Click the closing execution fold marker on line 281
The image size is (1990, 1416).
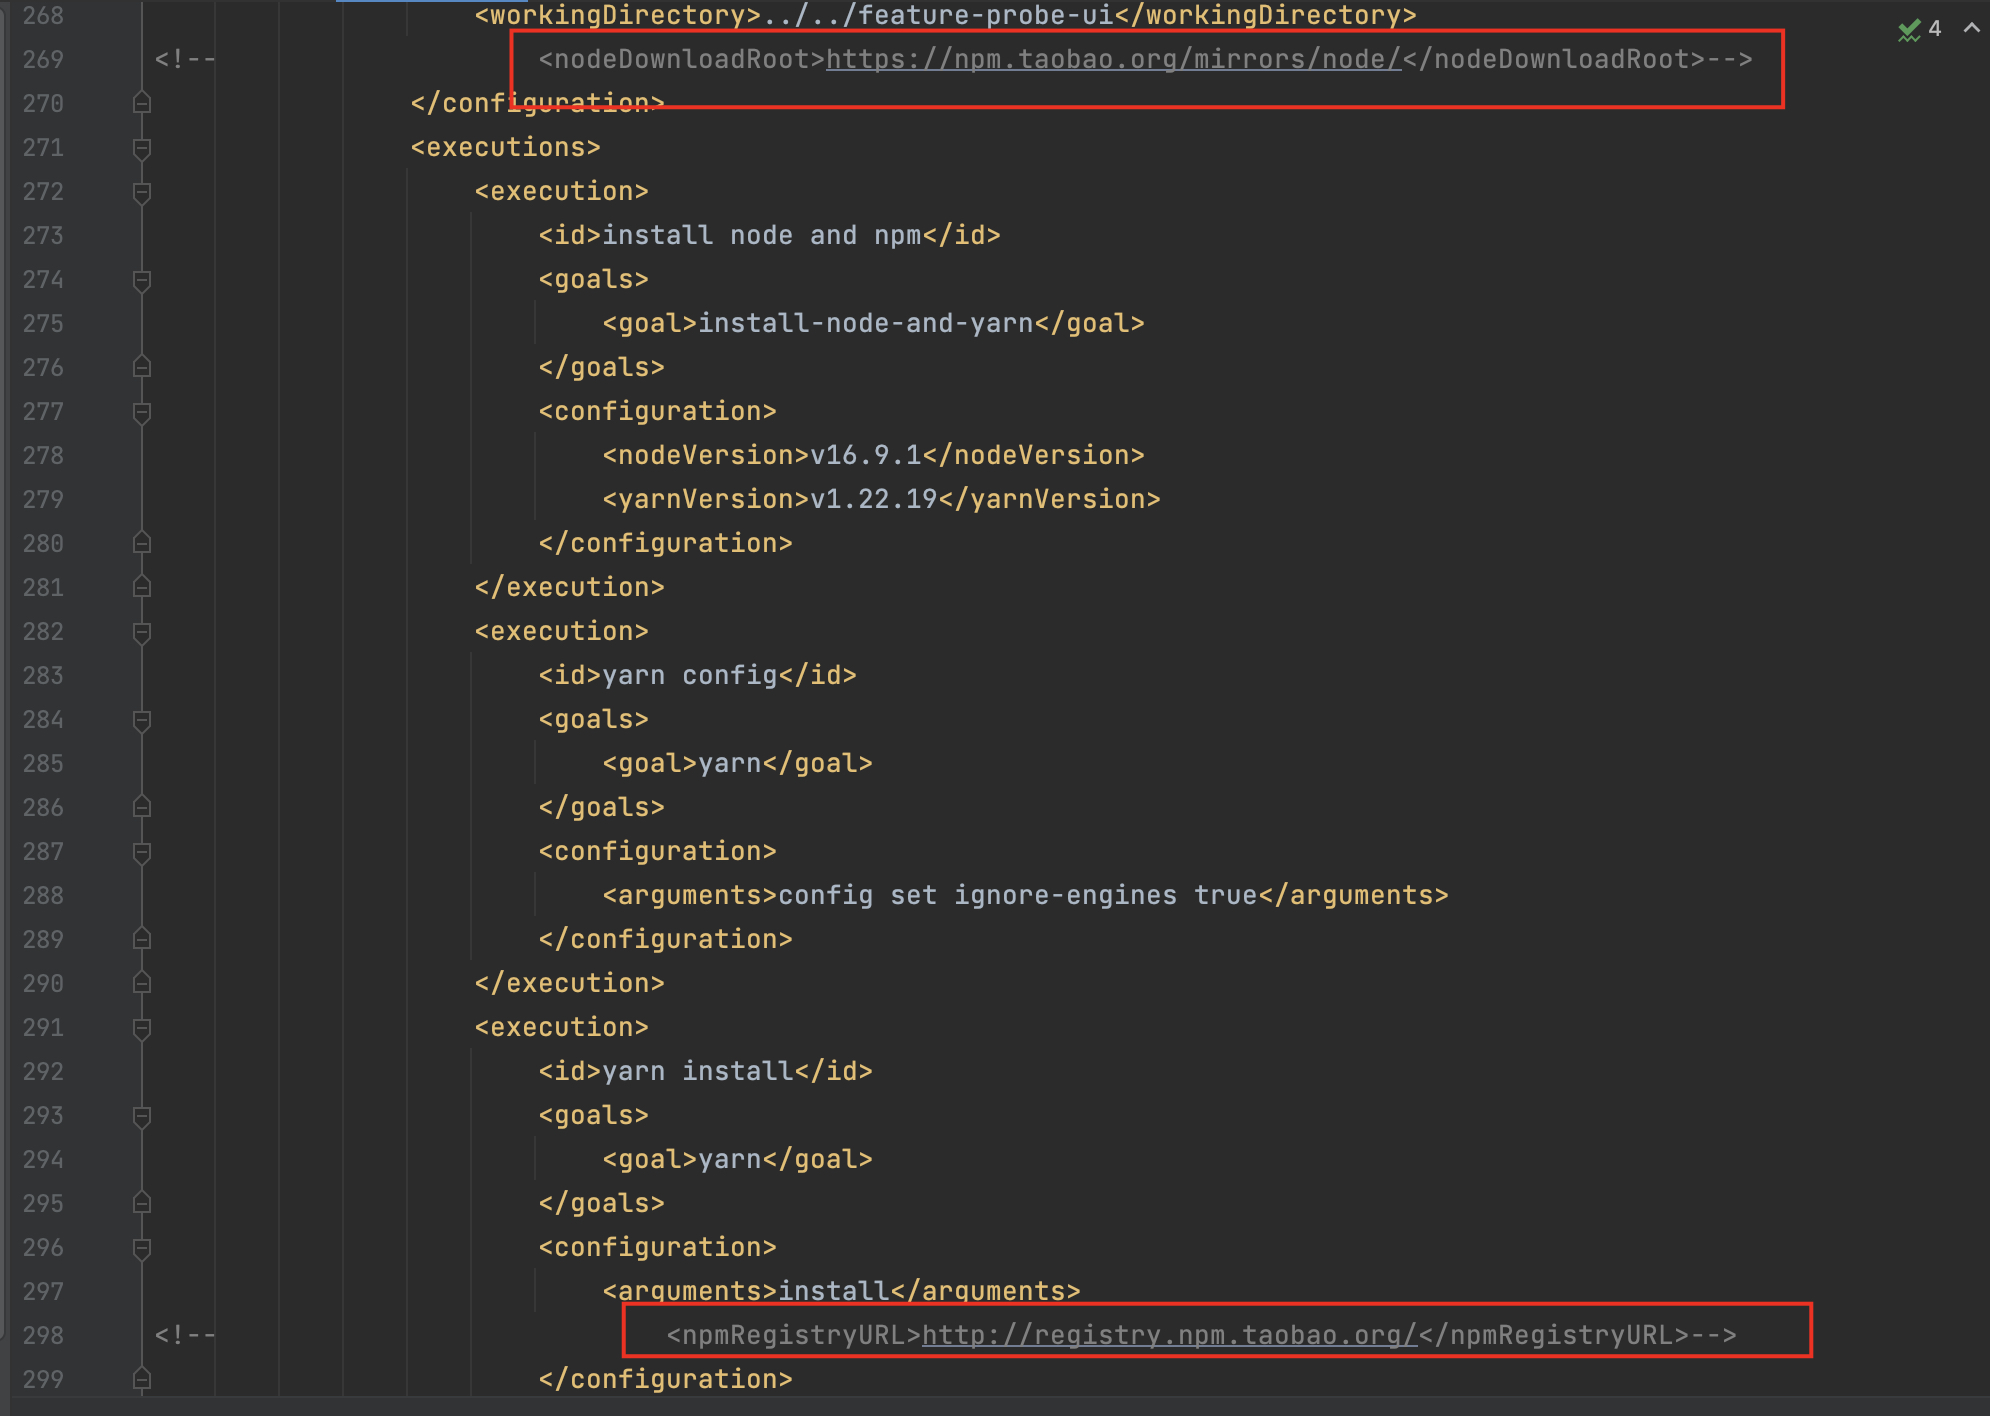coord(142,587)
